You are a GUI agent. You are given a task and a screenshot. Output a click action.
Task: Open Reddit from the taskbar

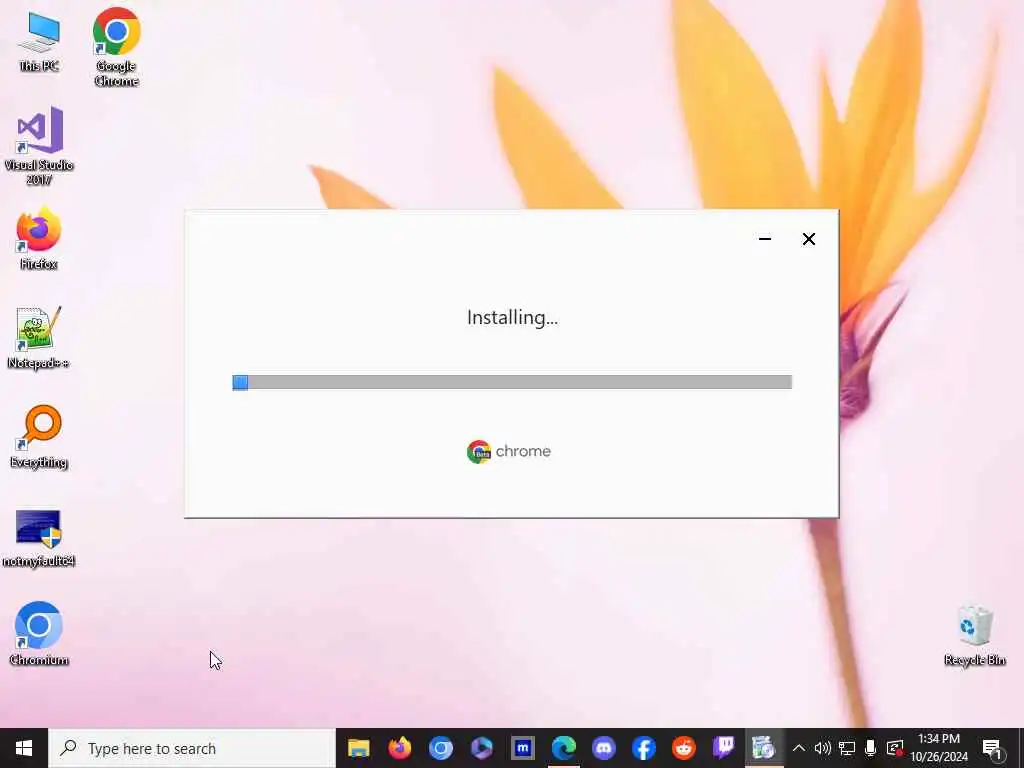tap(684, 748)
